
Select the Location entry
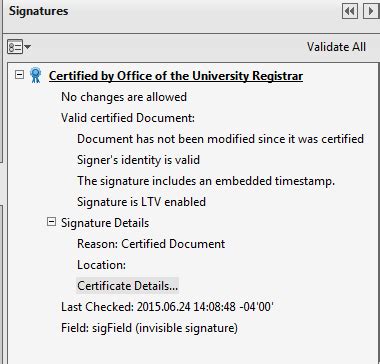[x=101, y=265]
